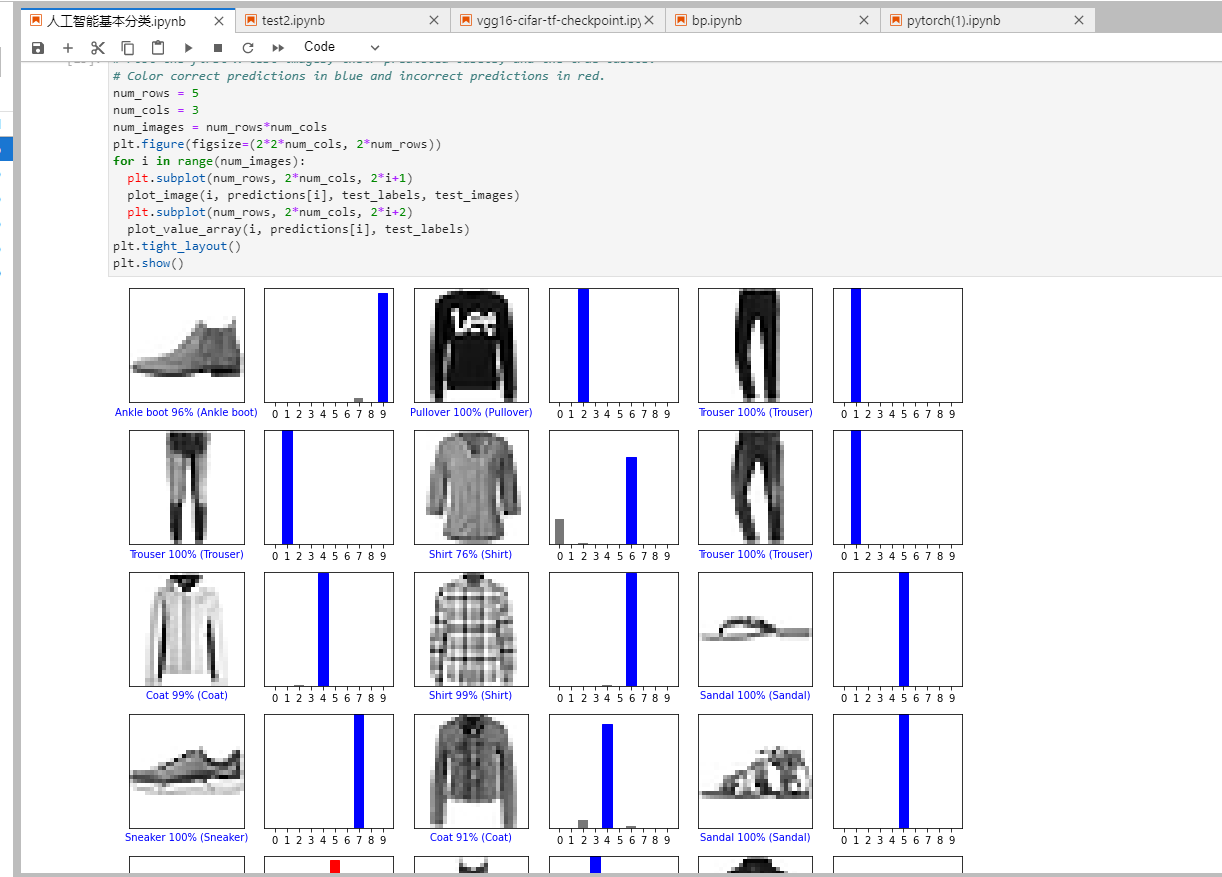Image resolution: width=1222 pixels, height=877 pixels.
Task: Click the 'plt.show()' code line
Action: pos(149,263)
